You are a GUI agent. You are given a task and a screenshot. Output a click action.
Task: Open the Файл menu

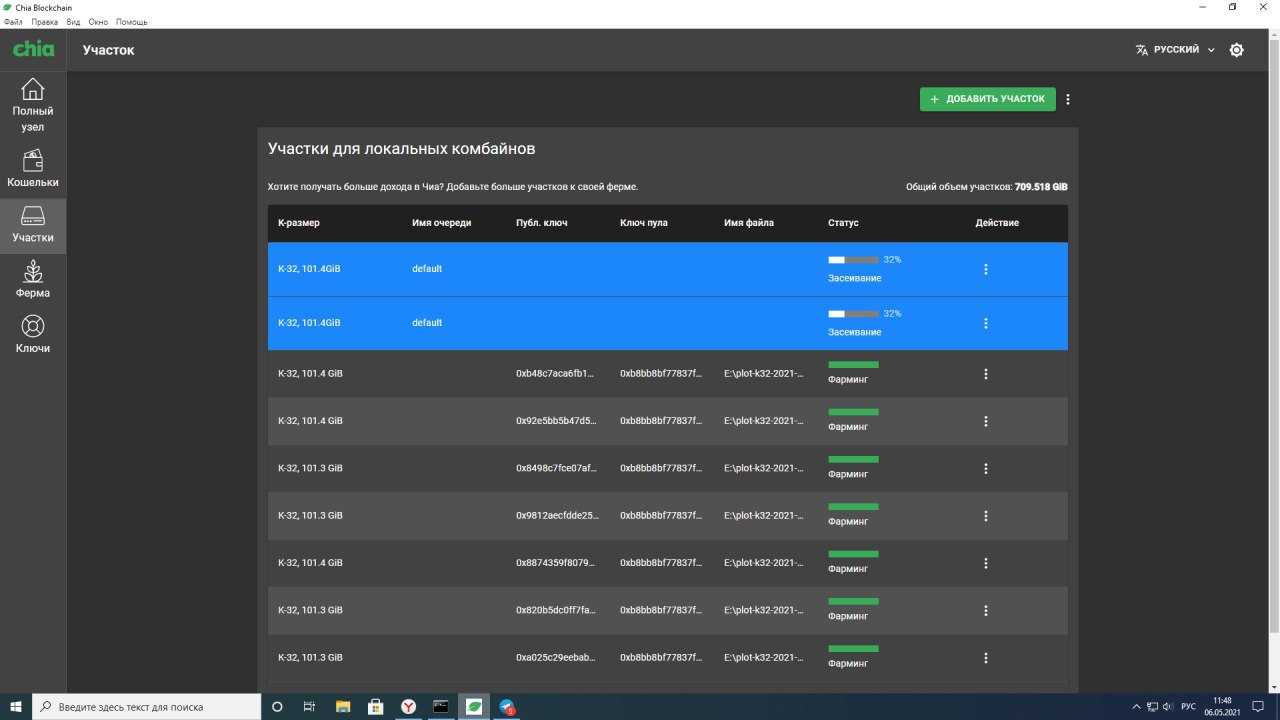coord(13,21)
